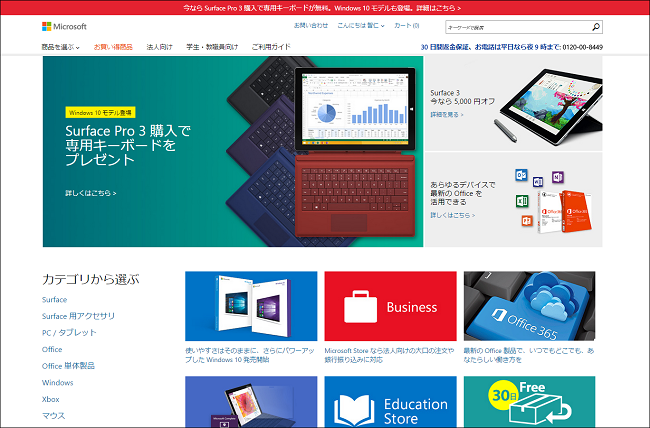
Task: Select PC / タブレット category link
Action: click(69, 333)
